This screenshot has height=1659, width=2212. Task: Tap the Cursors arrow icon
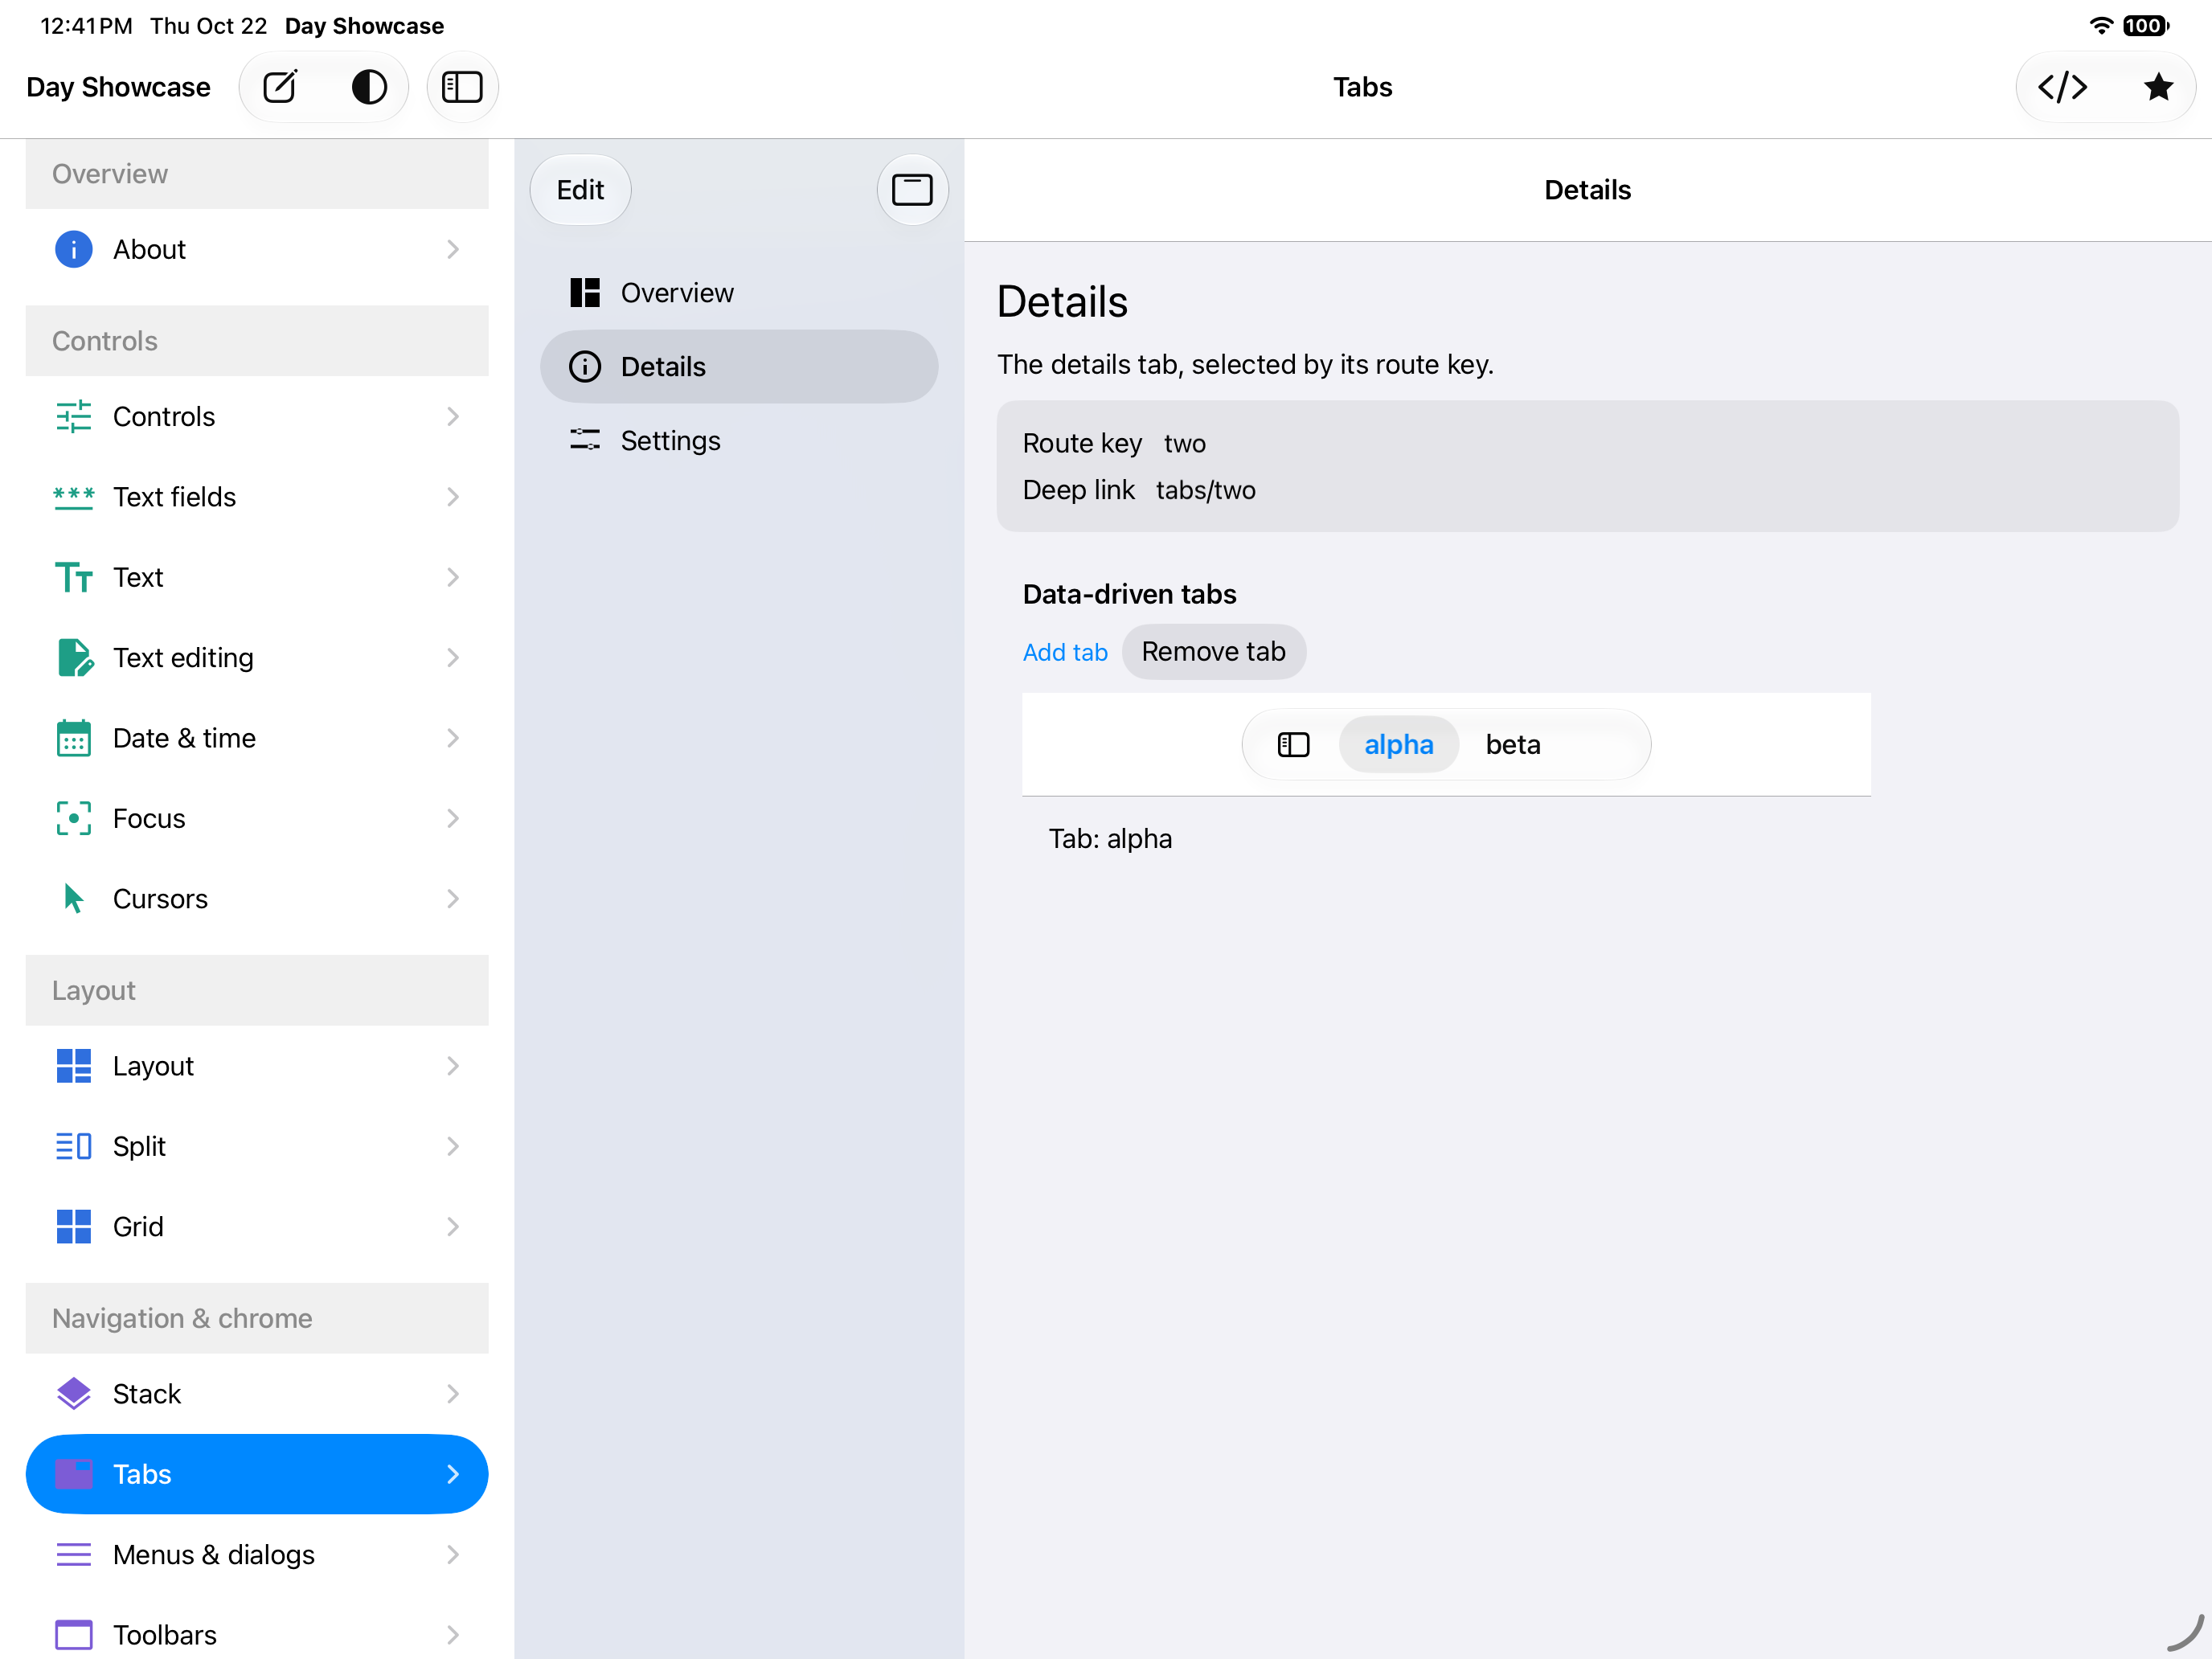coord(73,899)
